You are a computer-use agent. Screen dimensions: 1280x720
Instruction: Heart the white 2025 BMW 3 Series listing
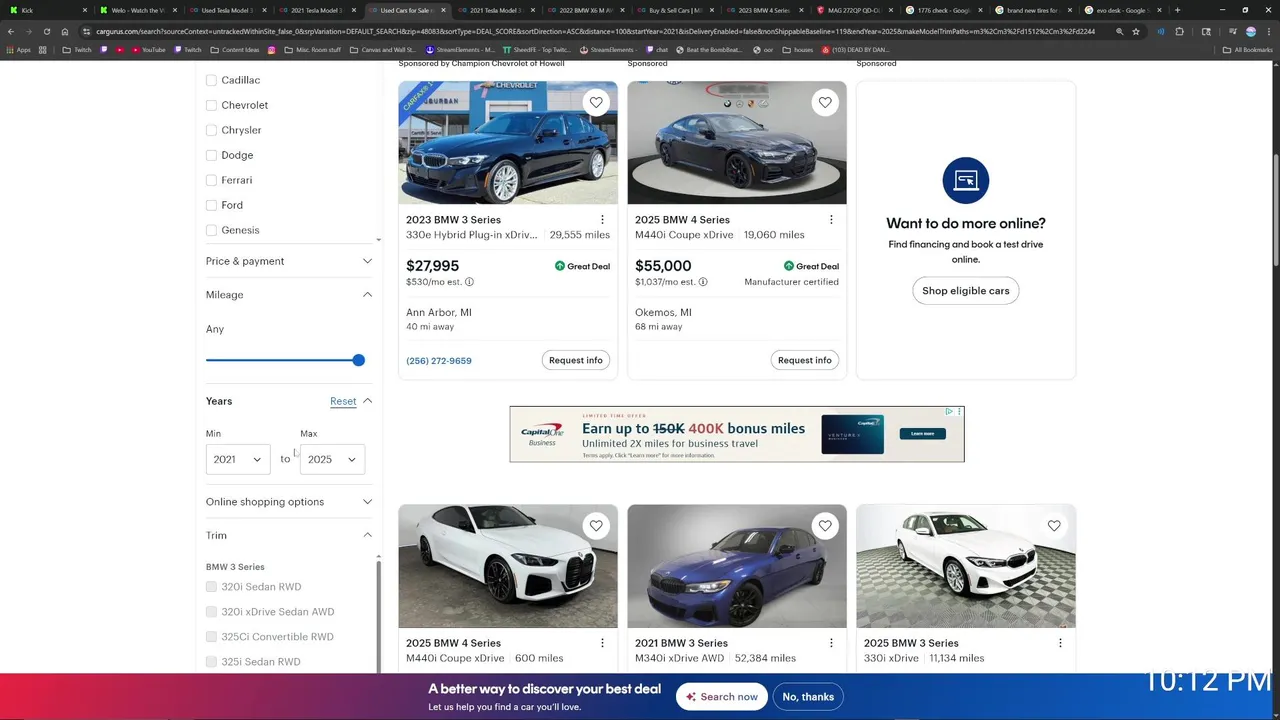pyautogui.click(x=1054, y=525)
